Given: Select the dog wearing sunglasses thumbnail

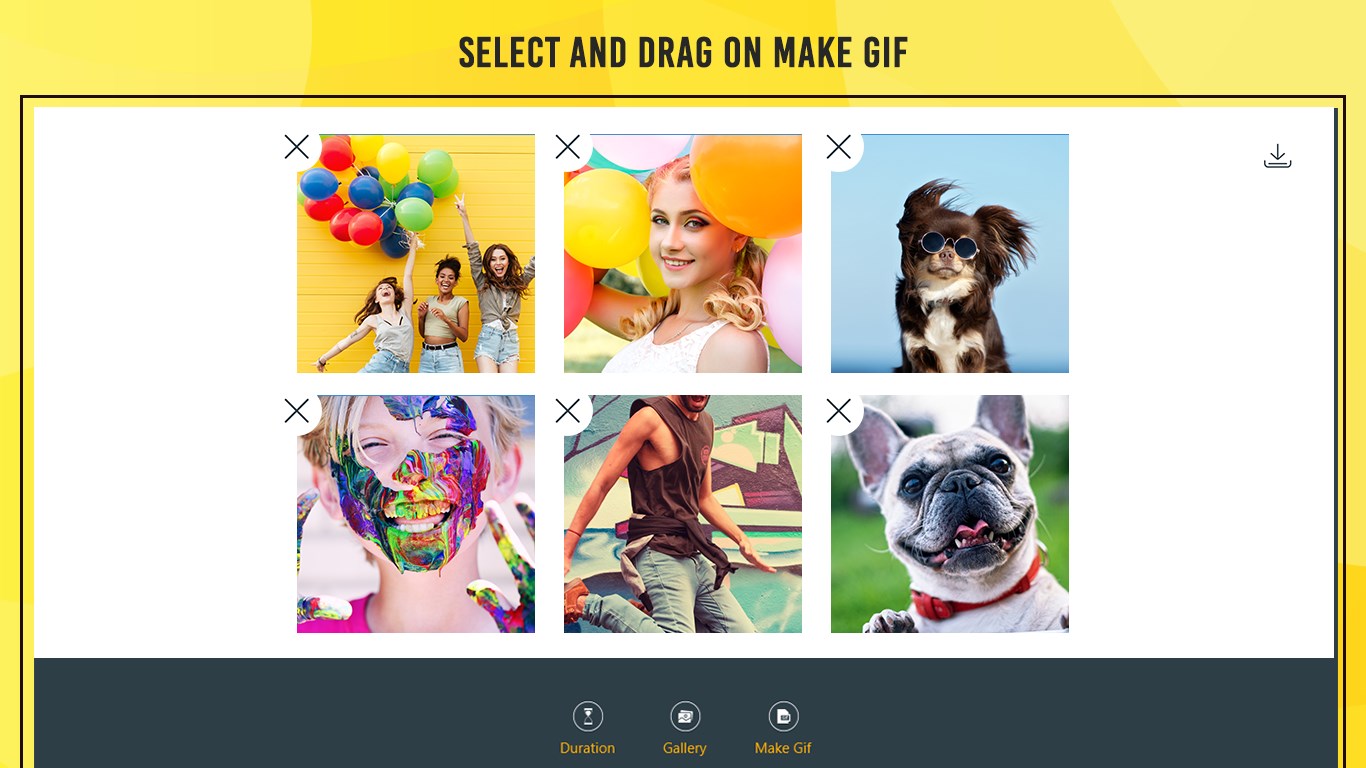Looking at the screenshot, I should pyautogui.click(x=950, y=254).
